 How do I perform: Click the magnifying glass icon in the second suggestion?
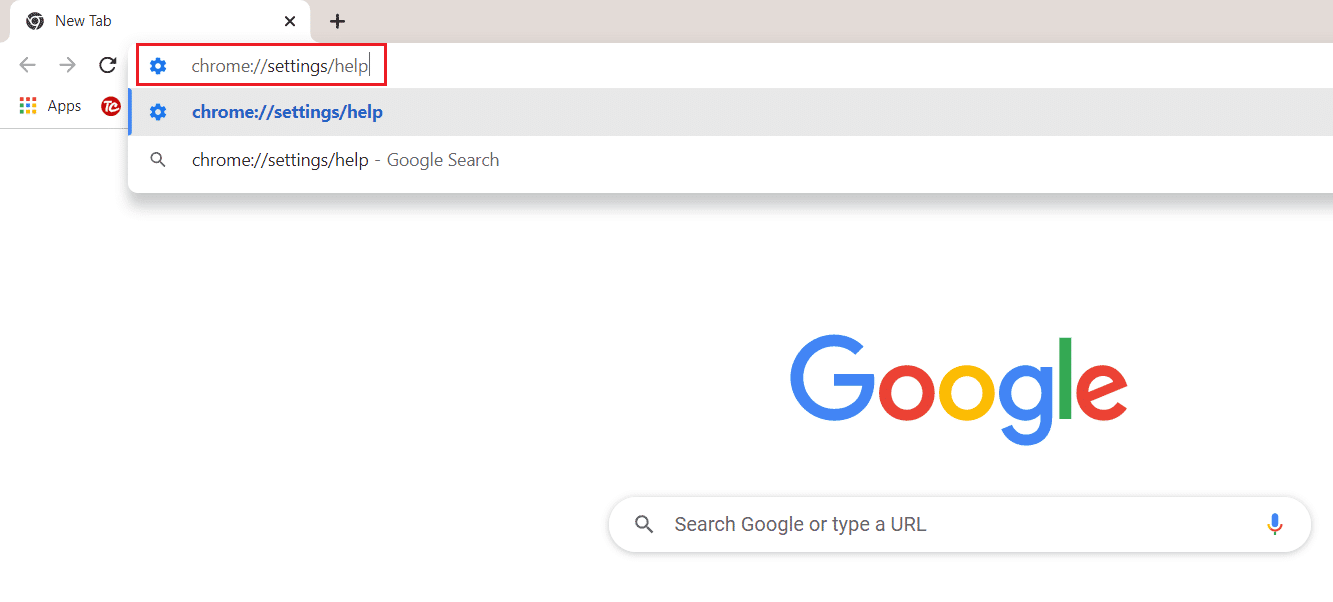point(158,159)
